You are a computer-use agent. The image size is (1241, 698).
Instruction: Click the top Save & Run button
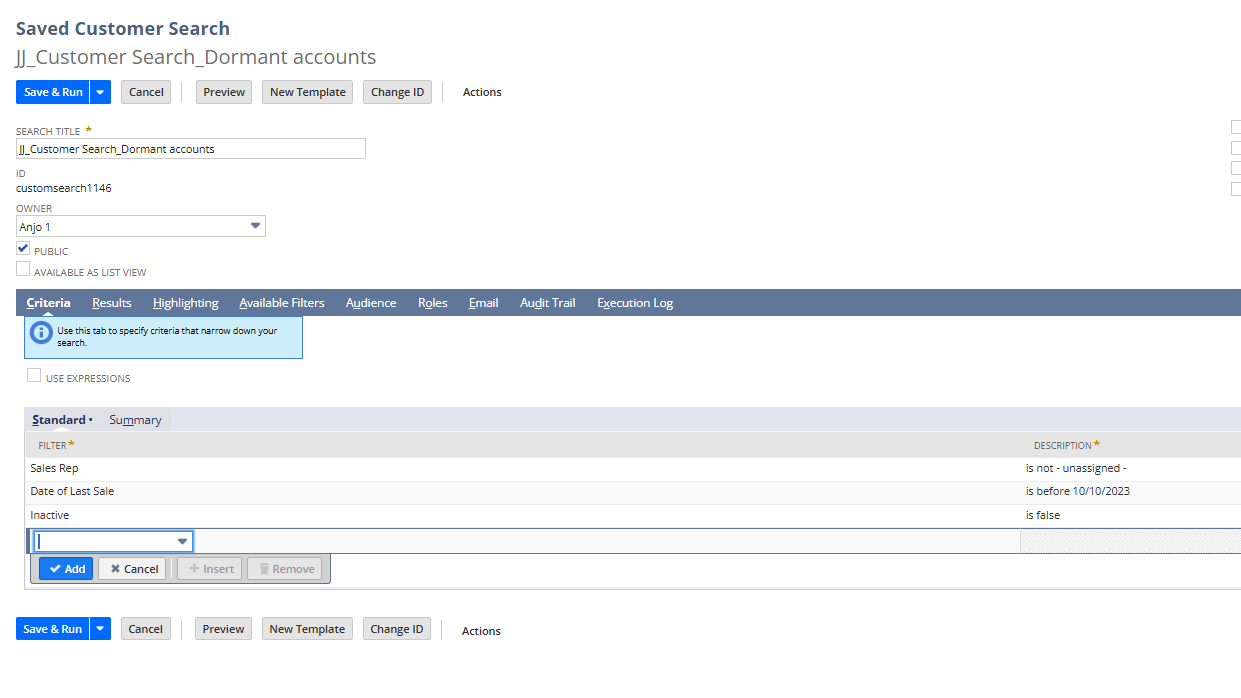pos(53,92)
